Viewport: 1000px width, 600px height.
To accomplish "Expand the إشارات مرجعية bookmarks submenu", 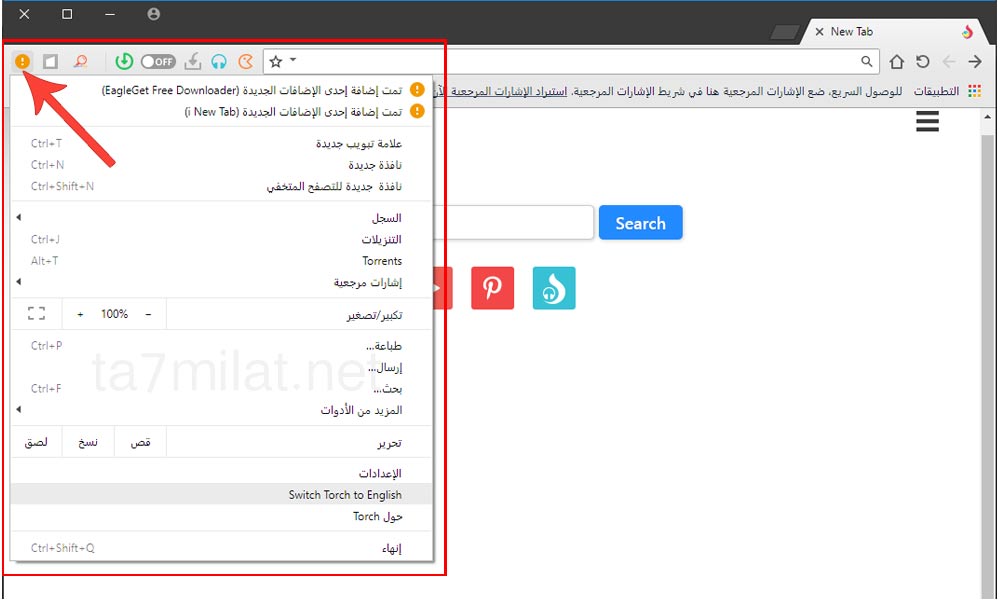I will point(221,282).
